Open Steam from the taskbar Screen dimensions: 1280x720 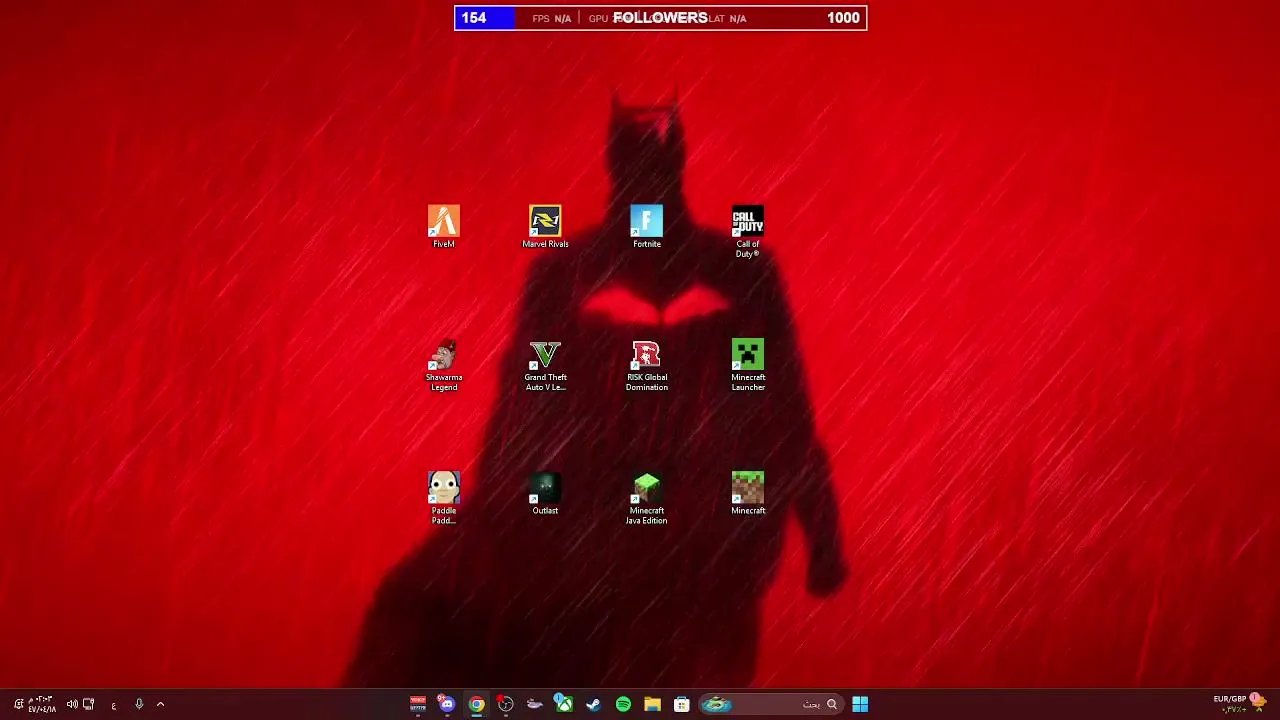(594, 704)
